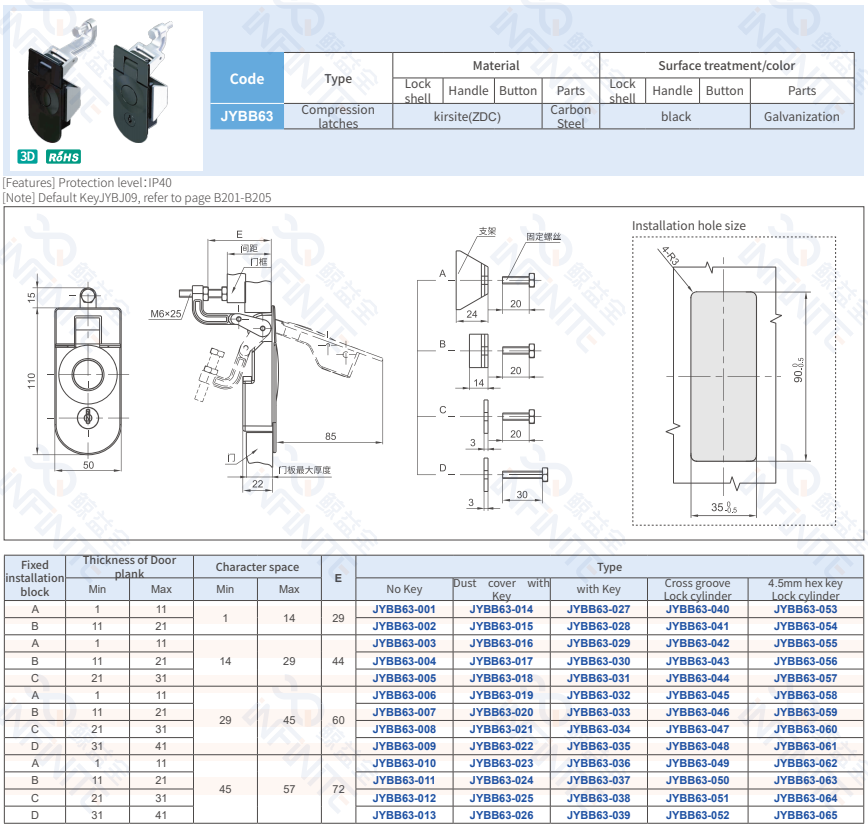The width and height of the screenshot is (868, 827).
Task: Open part number JYBB63-001
Action: 404,609
